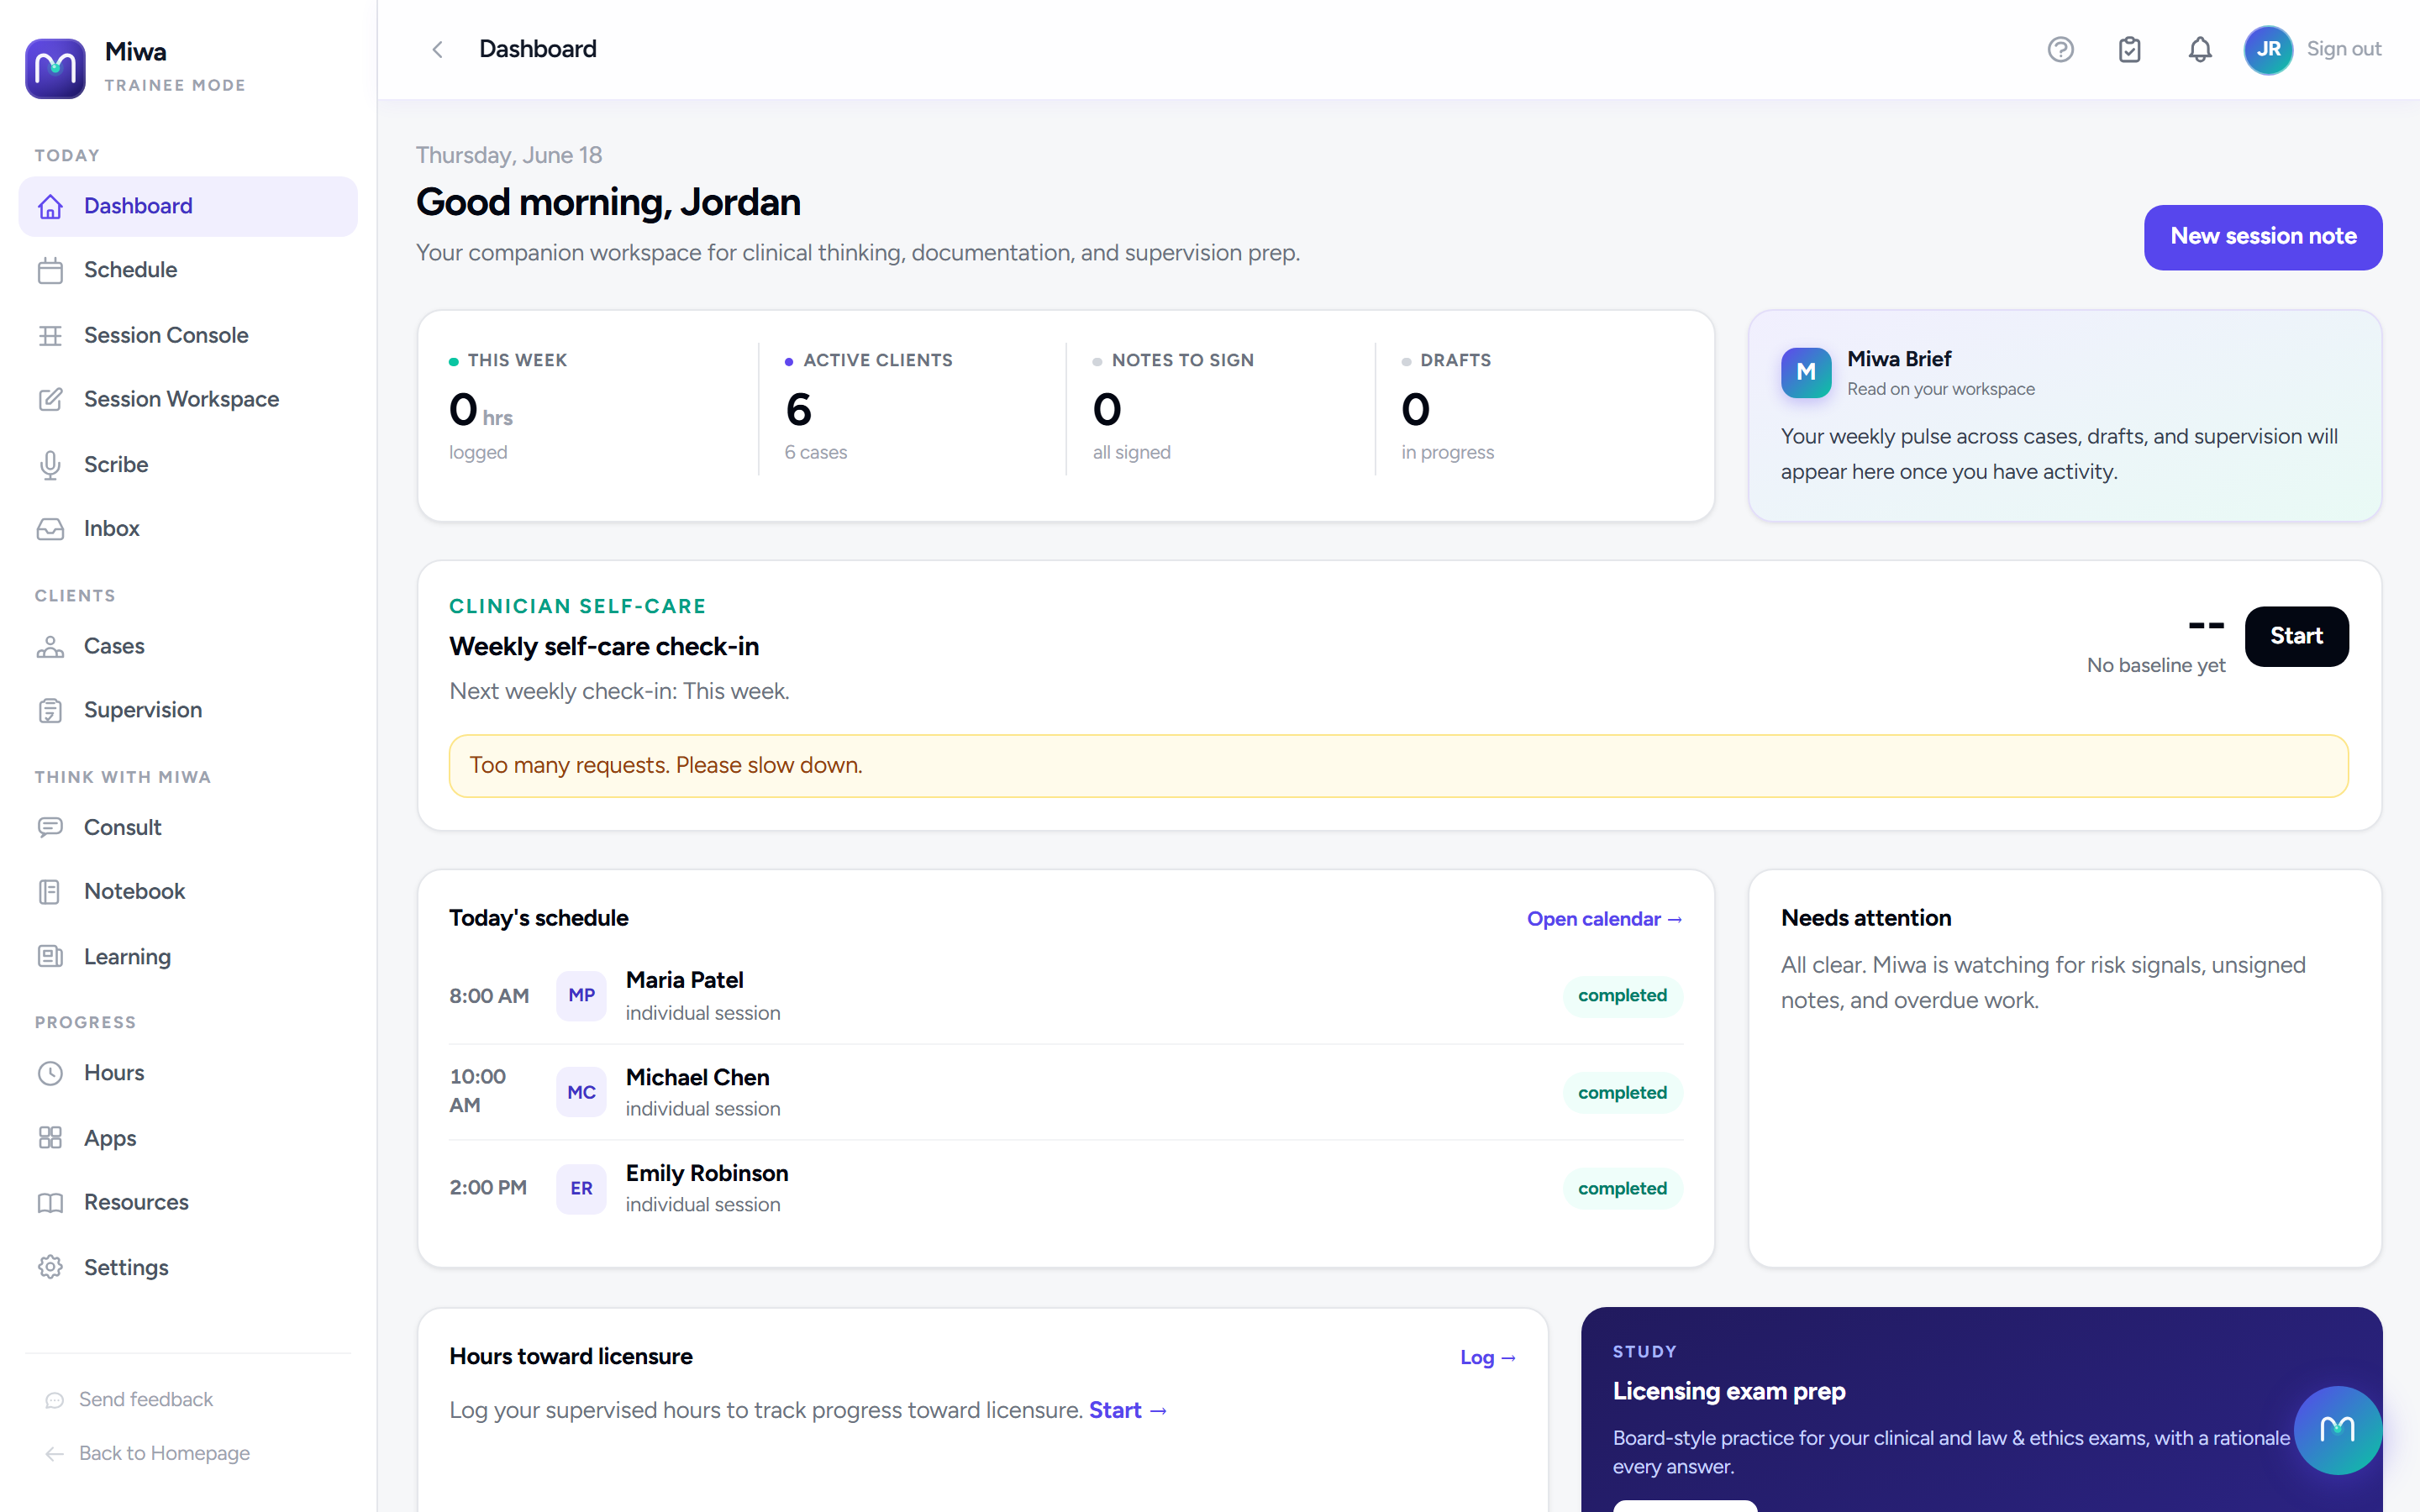Click the back chevron beside Dashboard title
Image resolution: width=2420 pixels, height=1512 pixels.
pyautogui.click(x=437, y=49)
